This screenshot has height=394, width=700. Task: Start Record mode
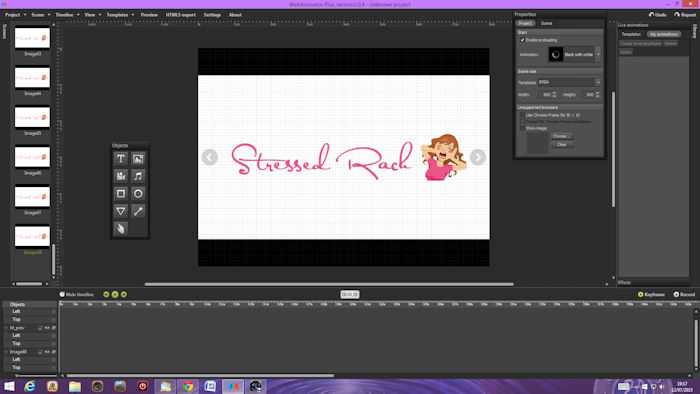click(684, 294)
